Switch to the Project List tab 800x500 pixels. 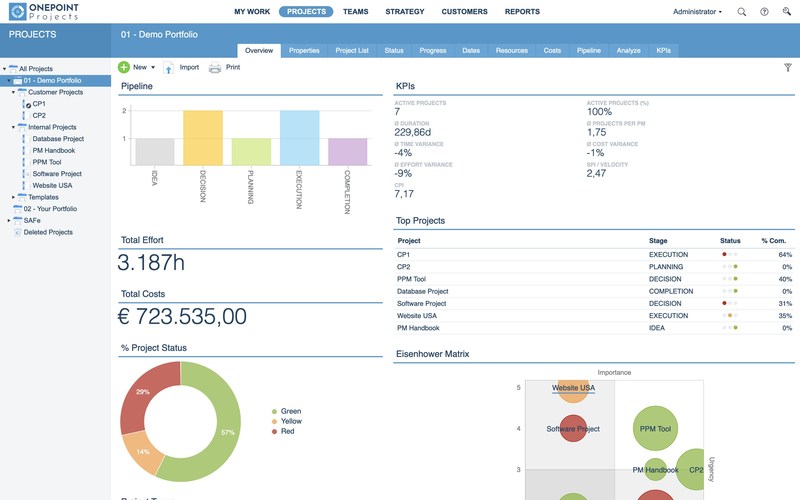coord(351,50)
